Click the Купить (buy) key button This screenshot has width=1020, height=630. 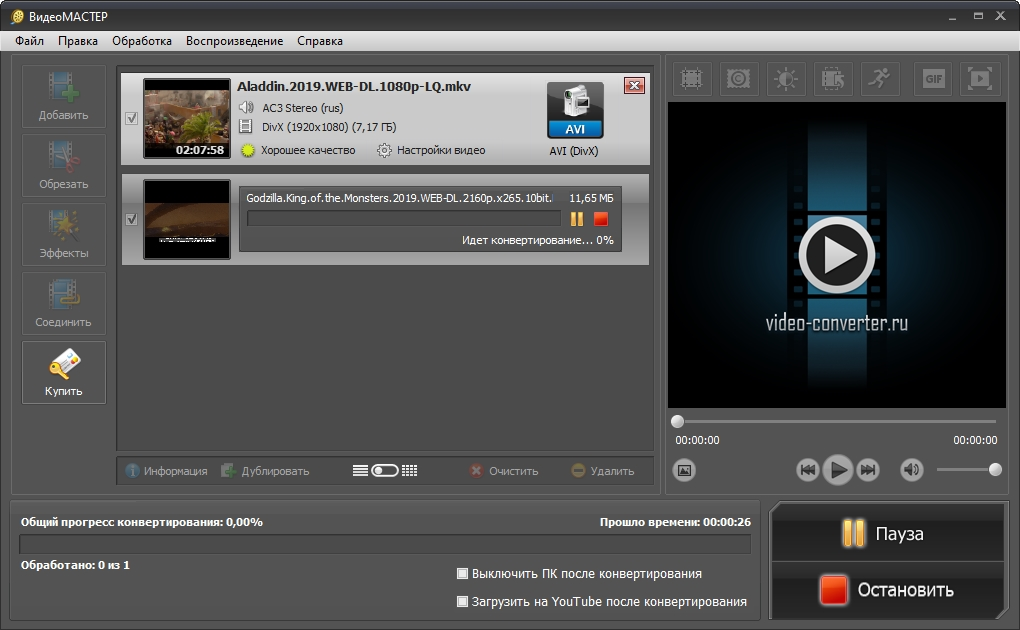[x=64, y=372]
